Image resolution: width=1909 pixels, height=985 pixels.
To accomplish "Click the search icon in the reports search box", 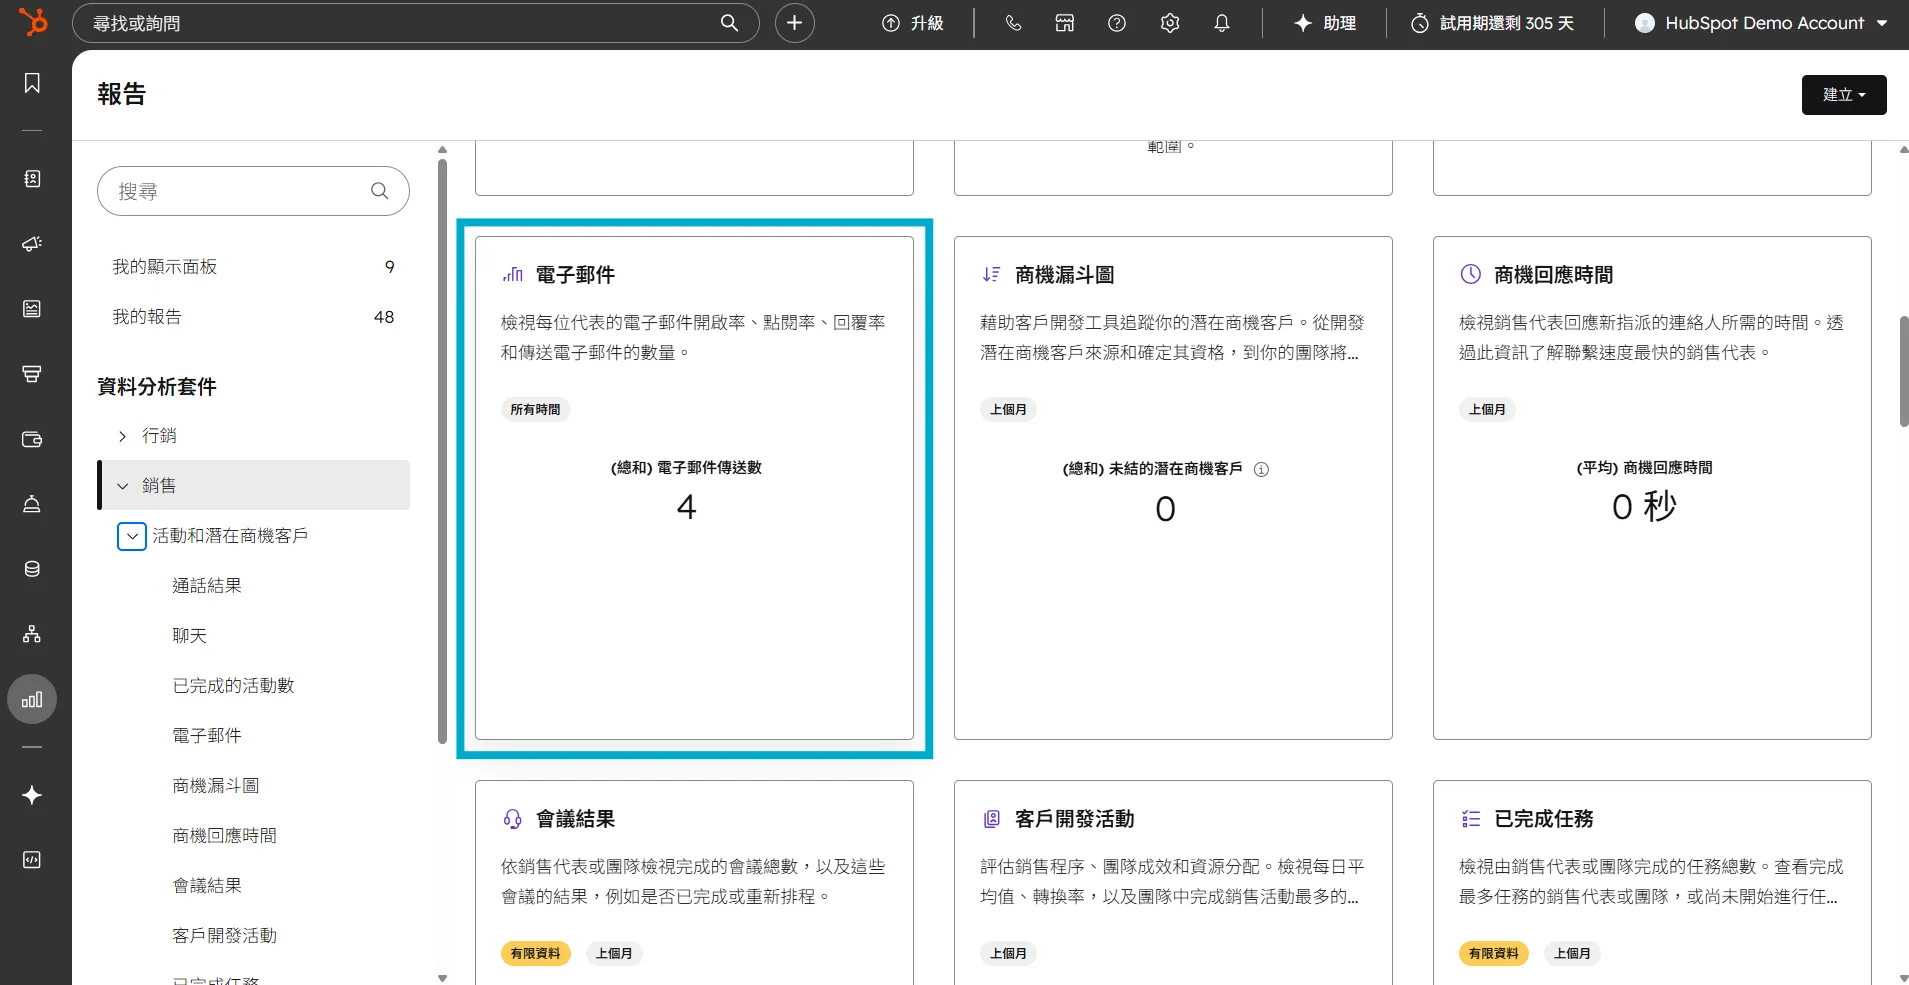I will click(x=380, y=191).
